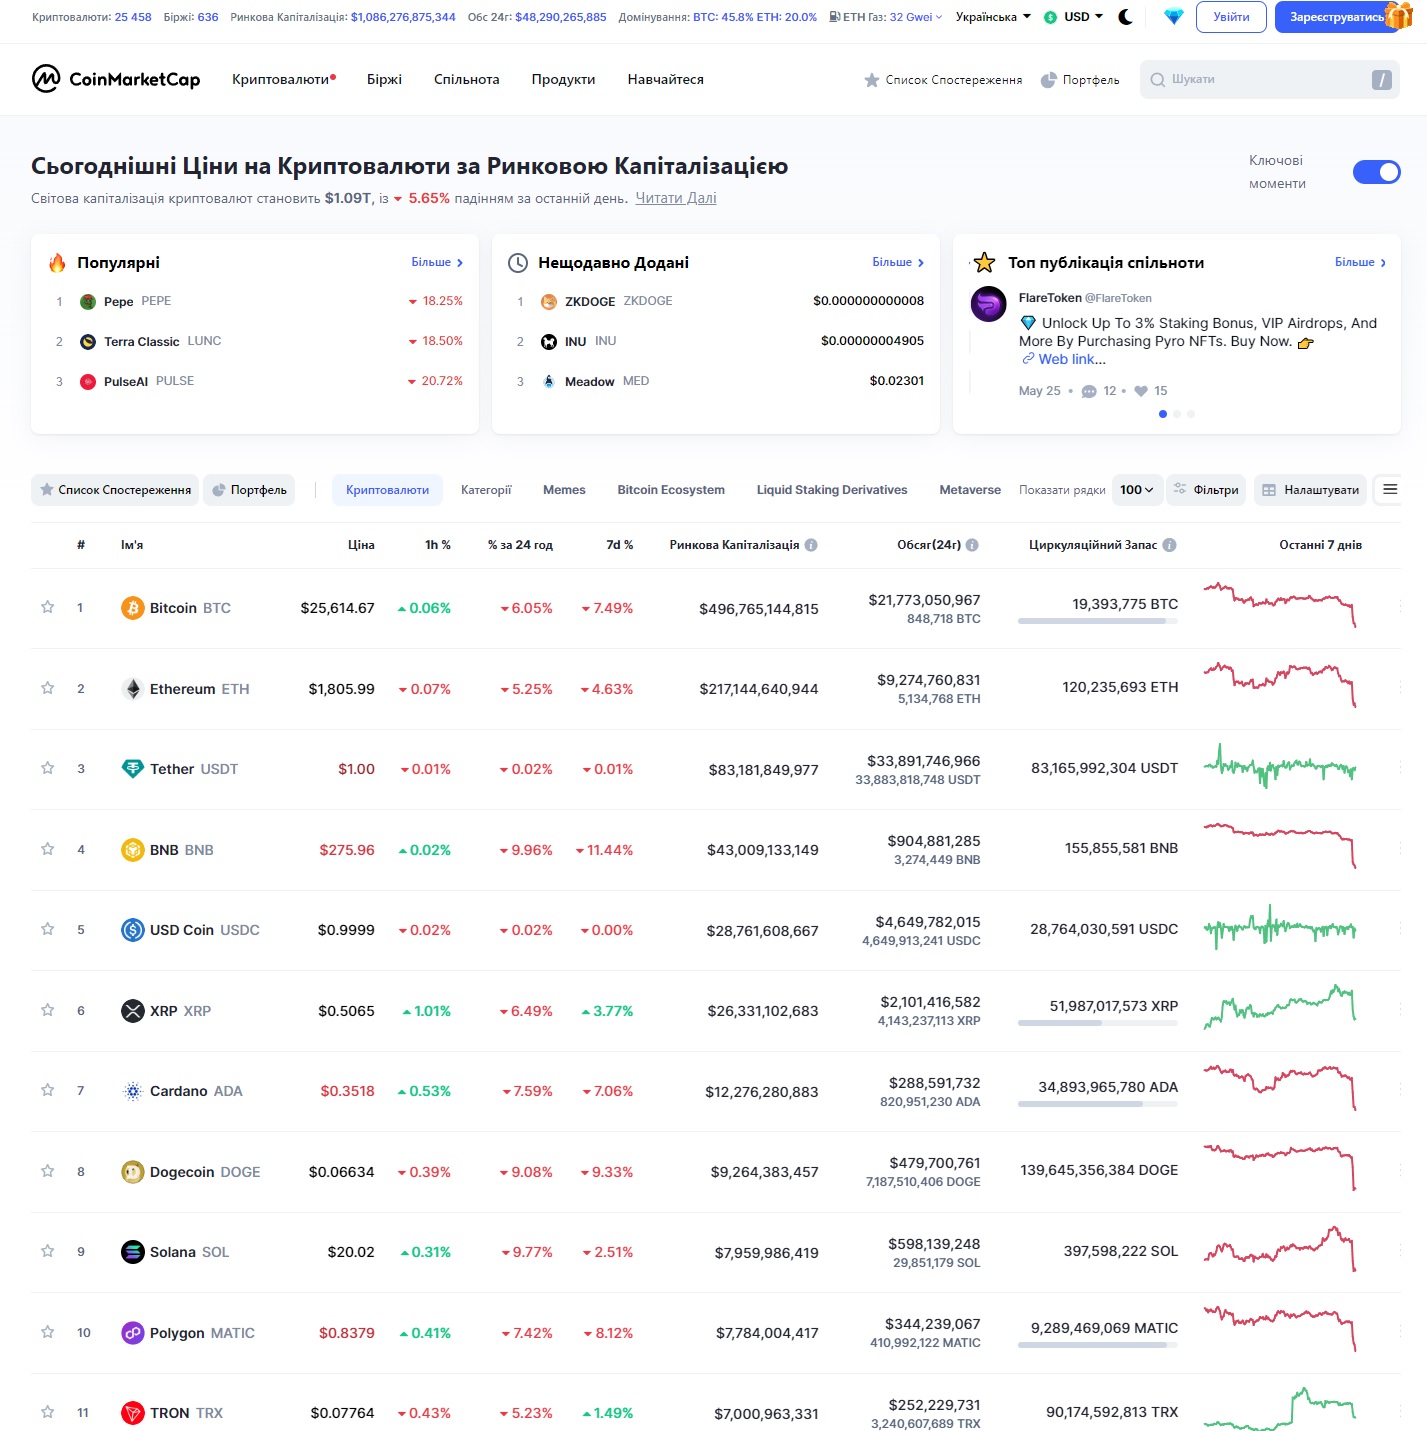The height and width of the screenshot is (1431, 1427).
Task: Star Ethereum to add to watchlist
Action: (x=47, y=688)
